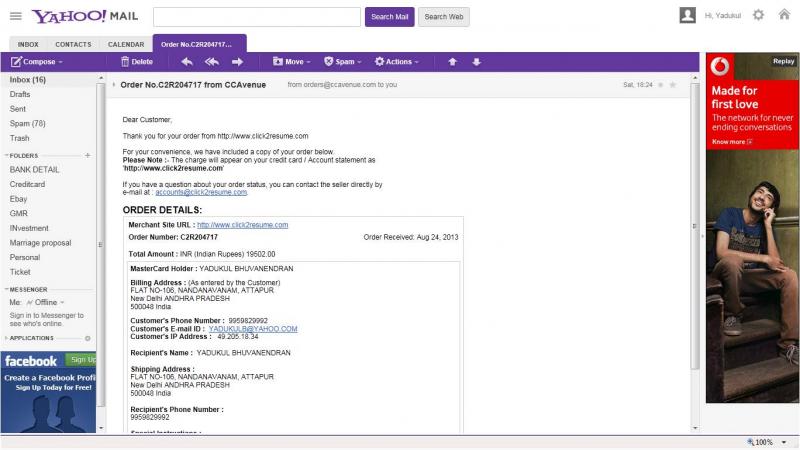Open the Move dropdown menu
Viewport: 800px width, 450px height.
pyautogui.click(x=292, y=62)
